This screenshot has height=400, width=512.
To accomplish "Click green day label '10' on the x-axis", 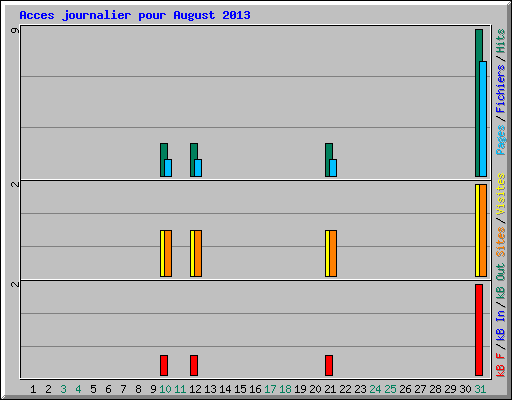I will 165,389.
